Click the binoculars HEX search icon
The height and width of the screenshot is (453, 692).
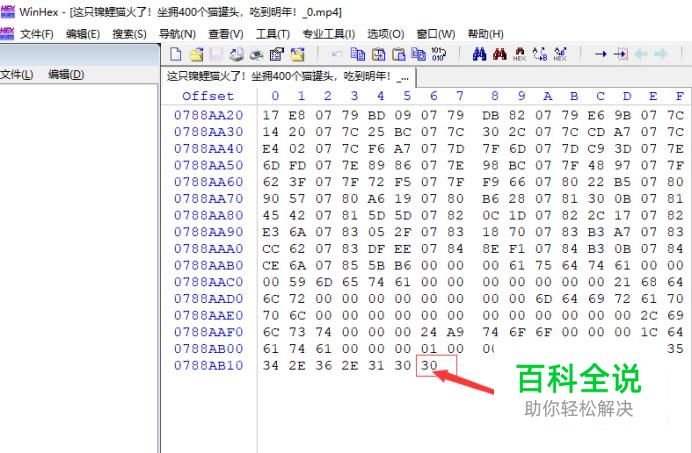519,54
